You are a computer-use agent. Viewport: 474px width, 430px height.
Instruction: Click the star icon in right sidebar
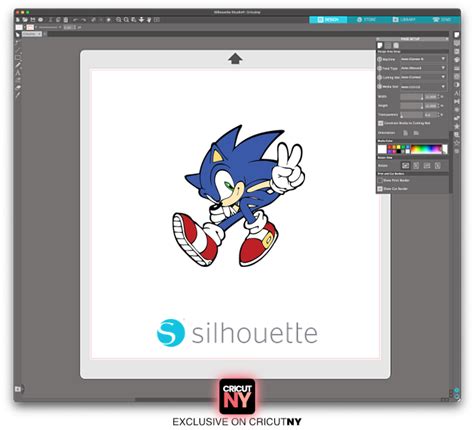click(x=457, y=126)
